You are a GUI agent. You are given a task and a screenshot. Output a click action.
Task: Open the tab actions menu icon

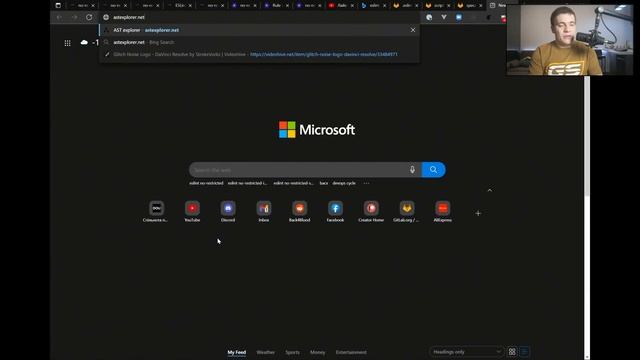tap(58, 5)
